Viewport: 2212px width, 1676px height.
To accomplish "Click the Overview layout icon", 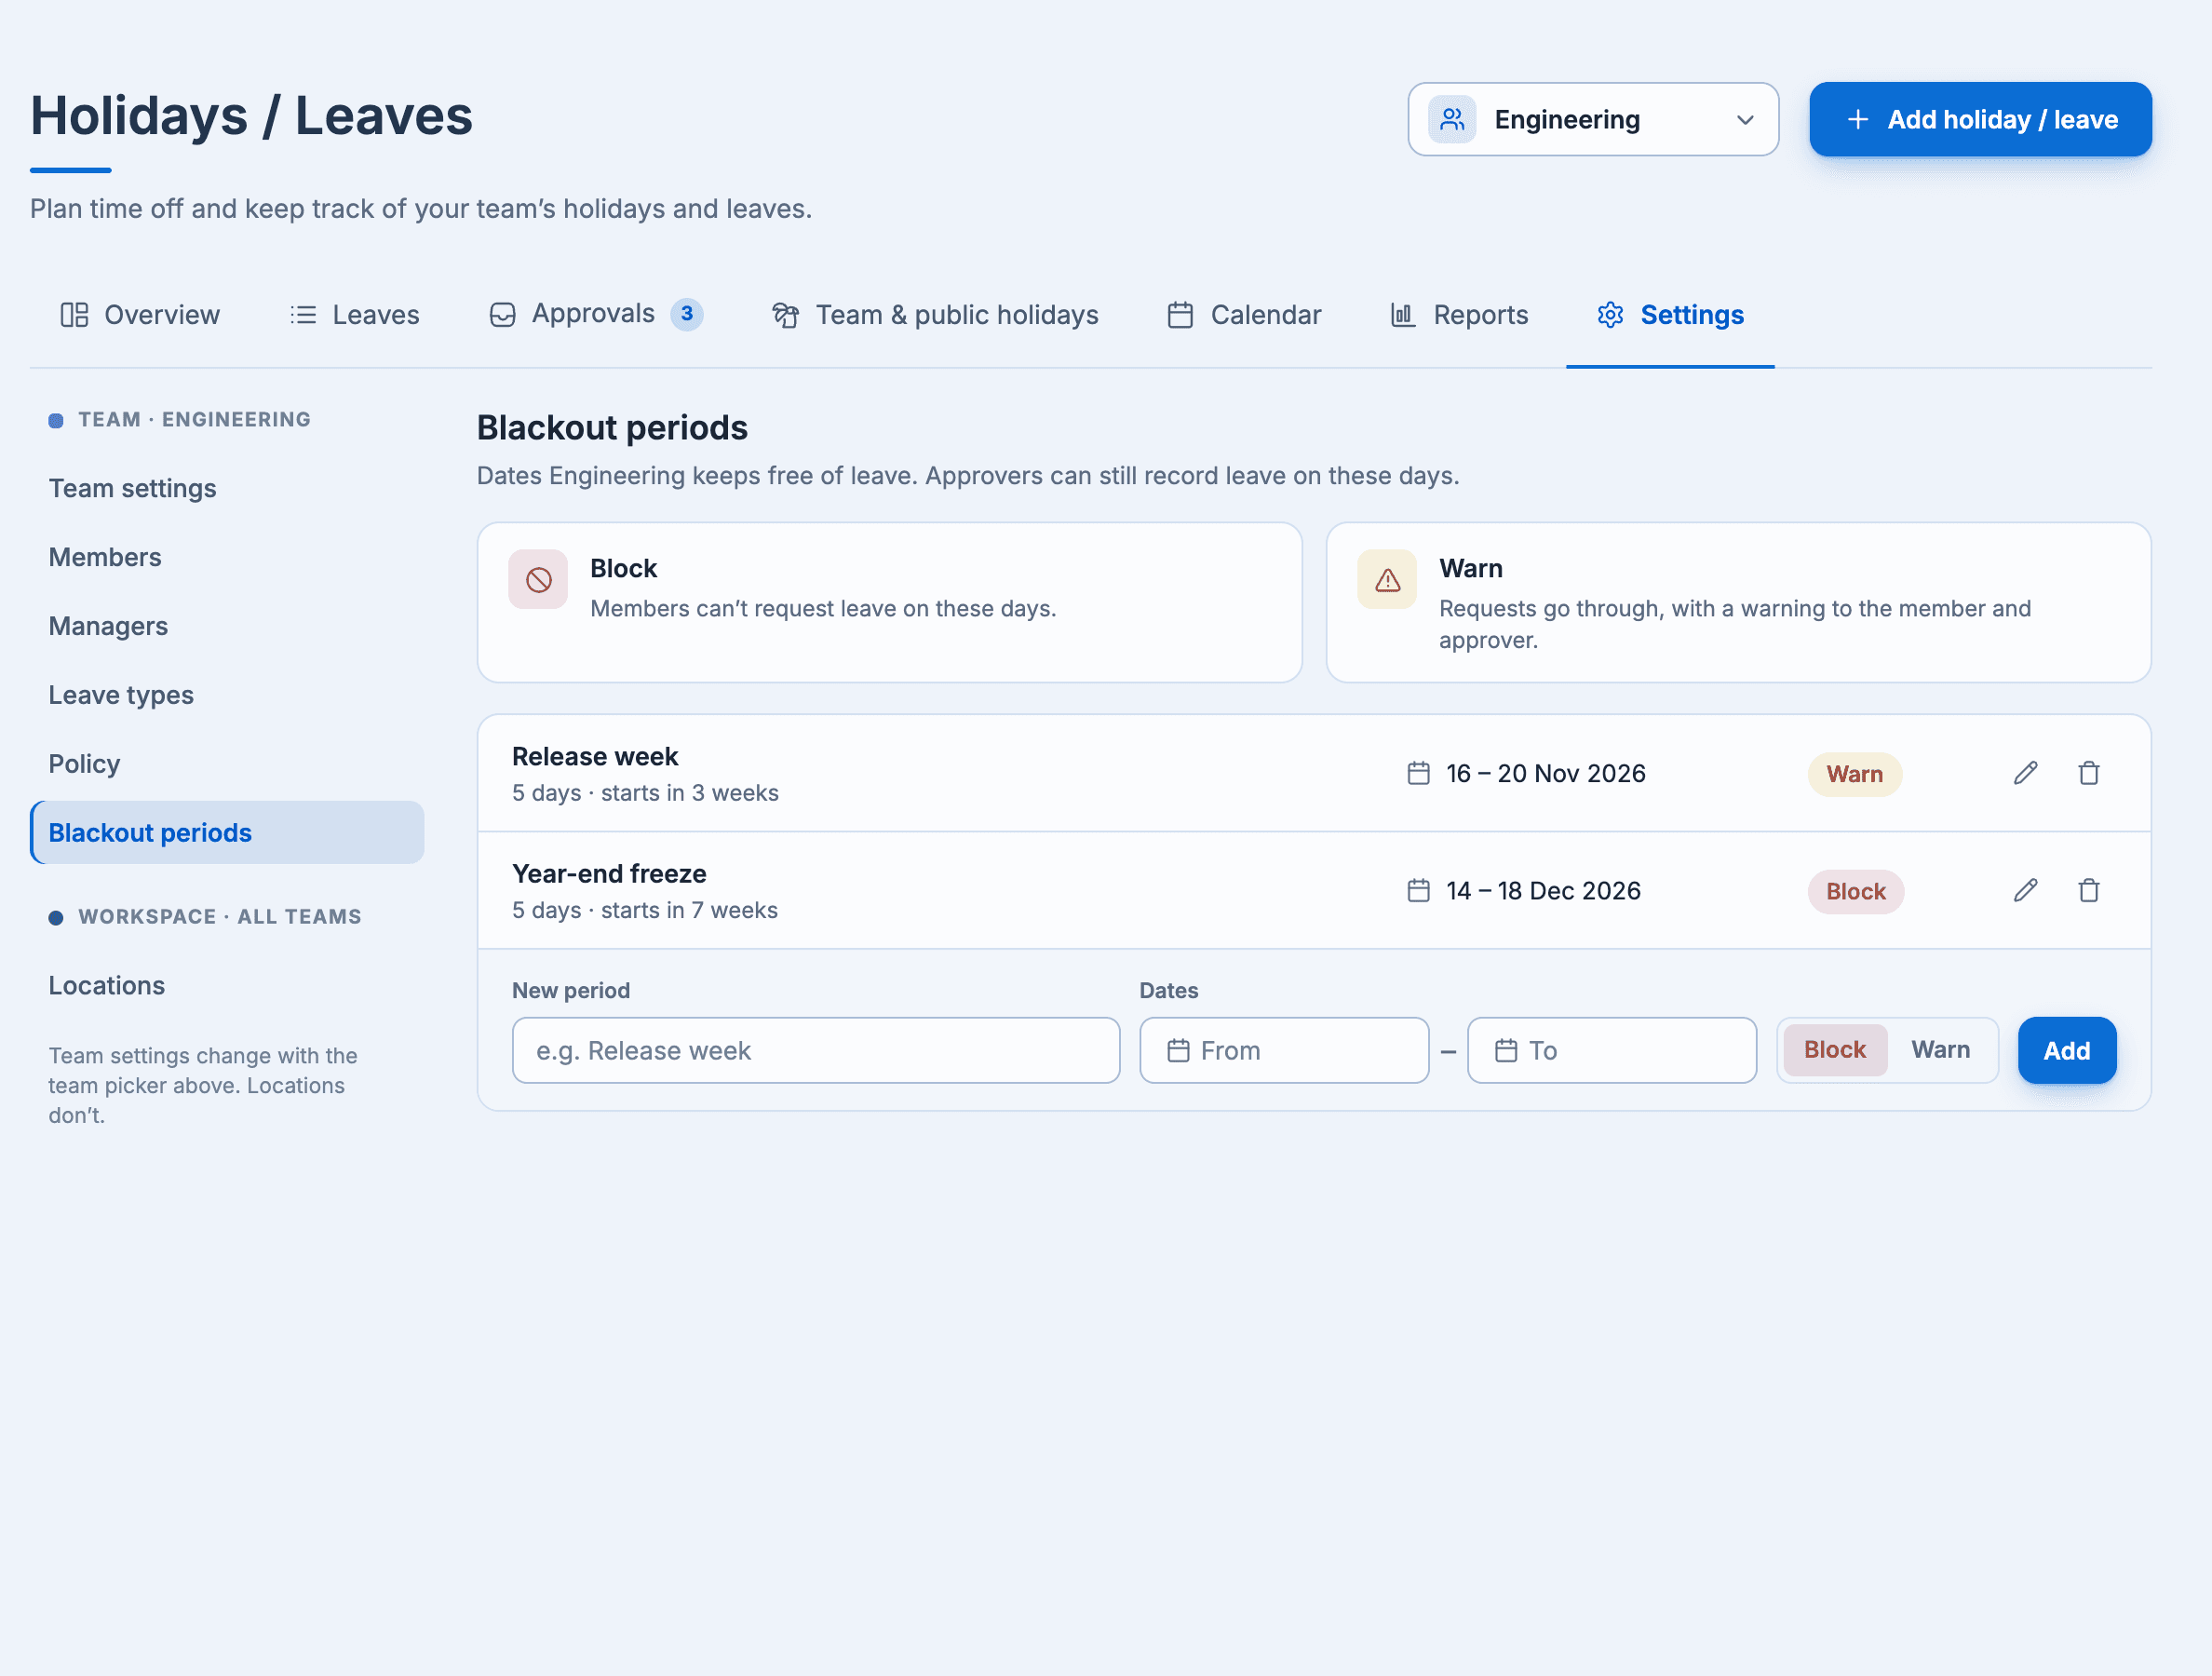I will [74, 315].
